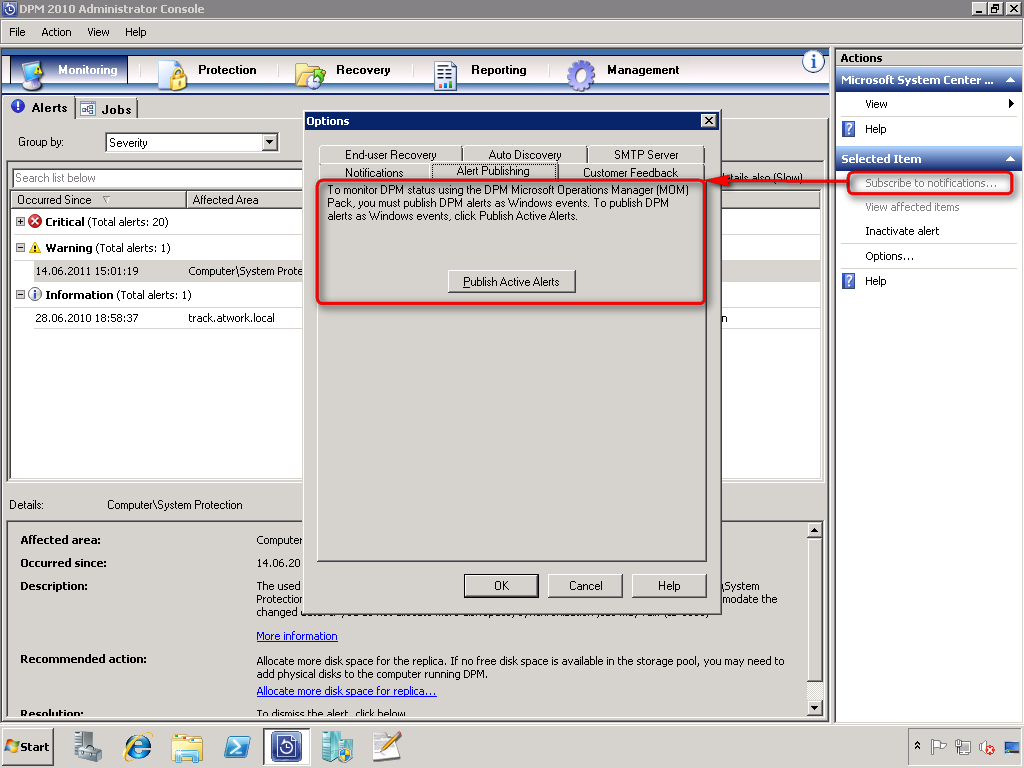1024x768 pixels.
Task: Collapse the Information alerts group
Action: tap(20, 295)
